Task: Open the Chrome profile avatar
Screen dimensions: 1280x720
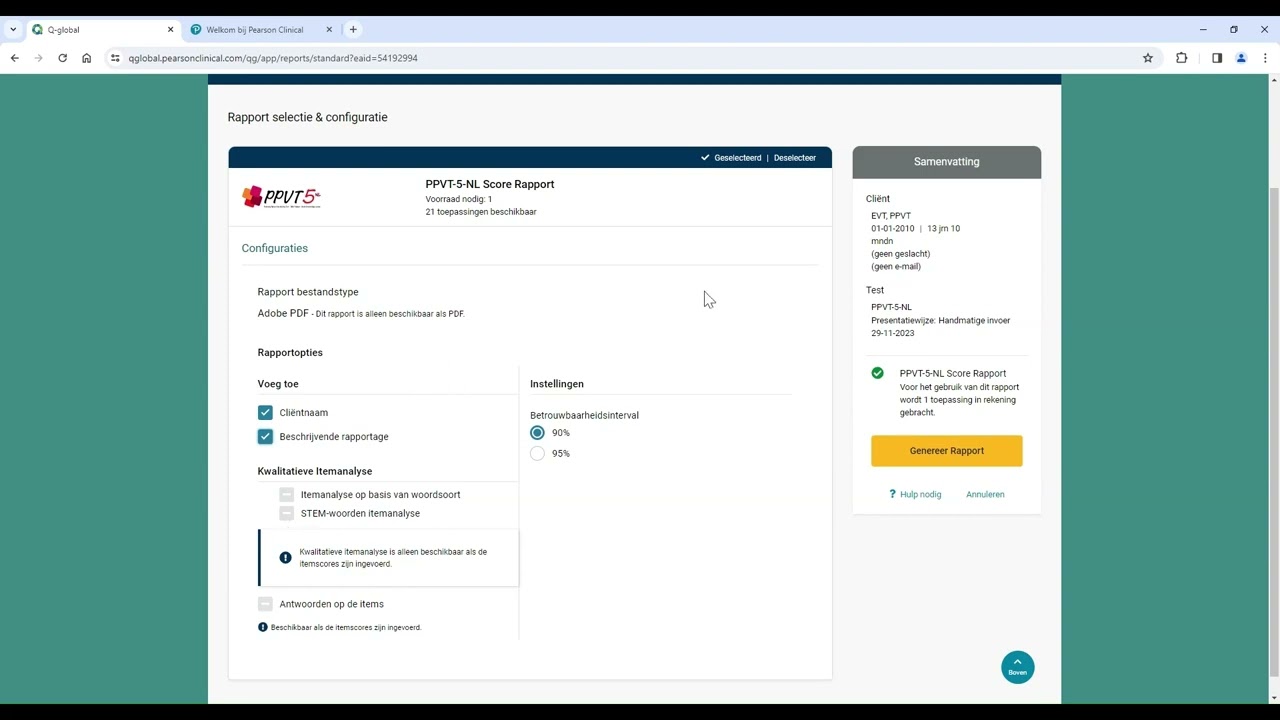Action: (1241, 58)
